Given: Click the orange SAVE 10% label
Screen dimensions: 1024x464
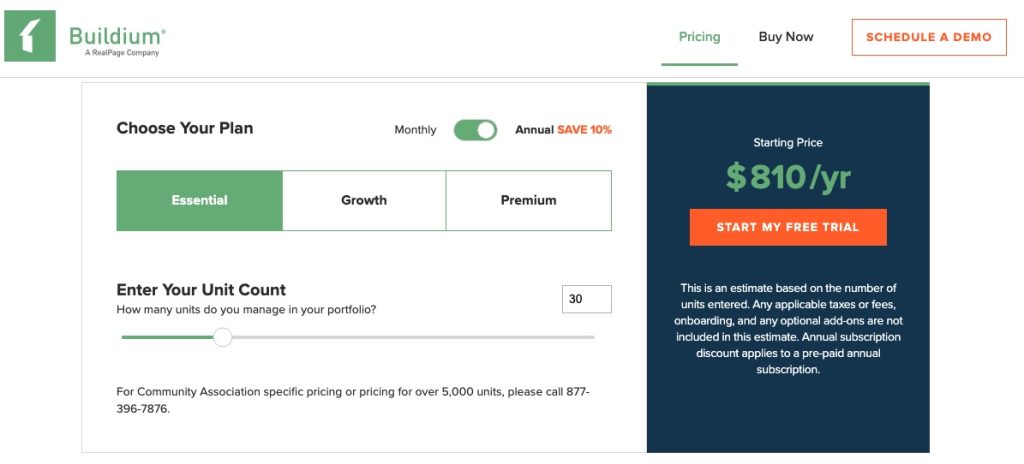Looking at the screenshot, I should [584, 130].
